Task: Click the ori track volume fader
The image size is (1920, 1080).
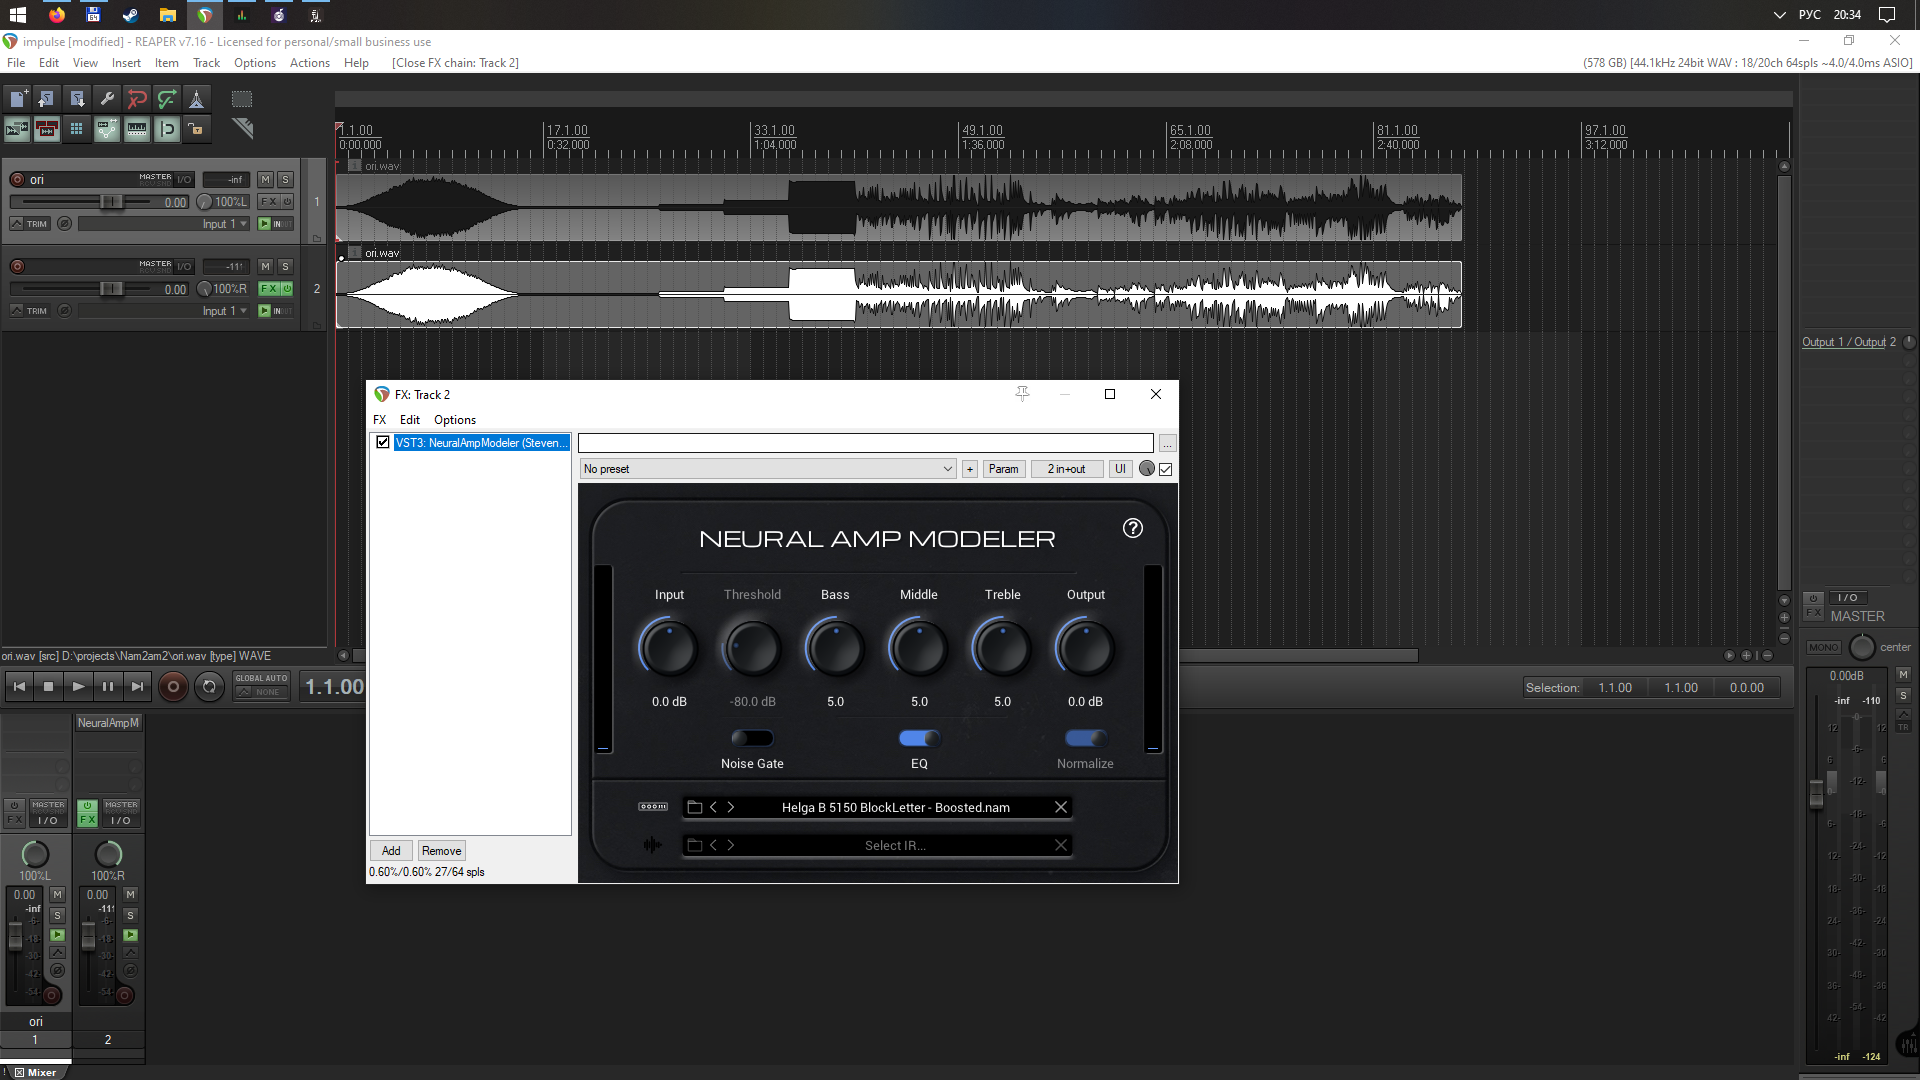Action: click(110, 202)
